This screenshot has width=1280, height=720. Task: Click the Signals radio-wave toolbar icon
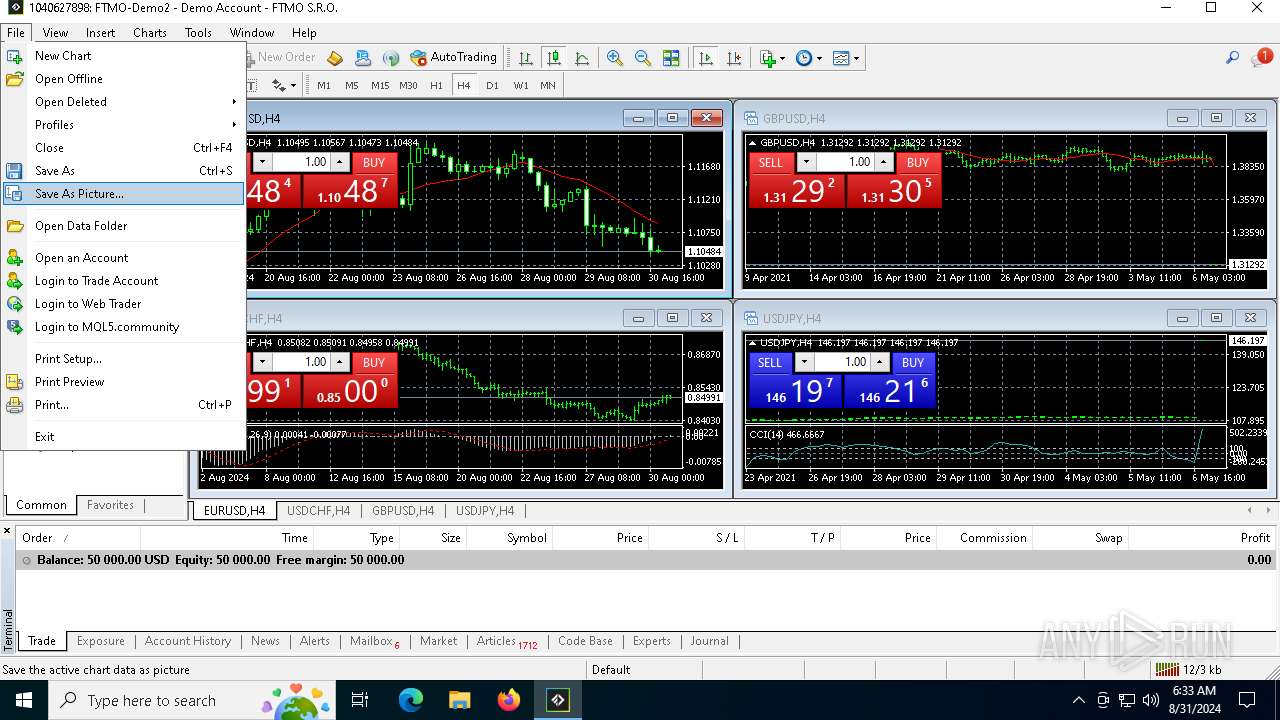pos(391,58)
